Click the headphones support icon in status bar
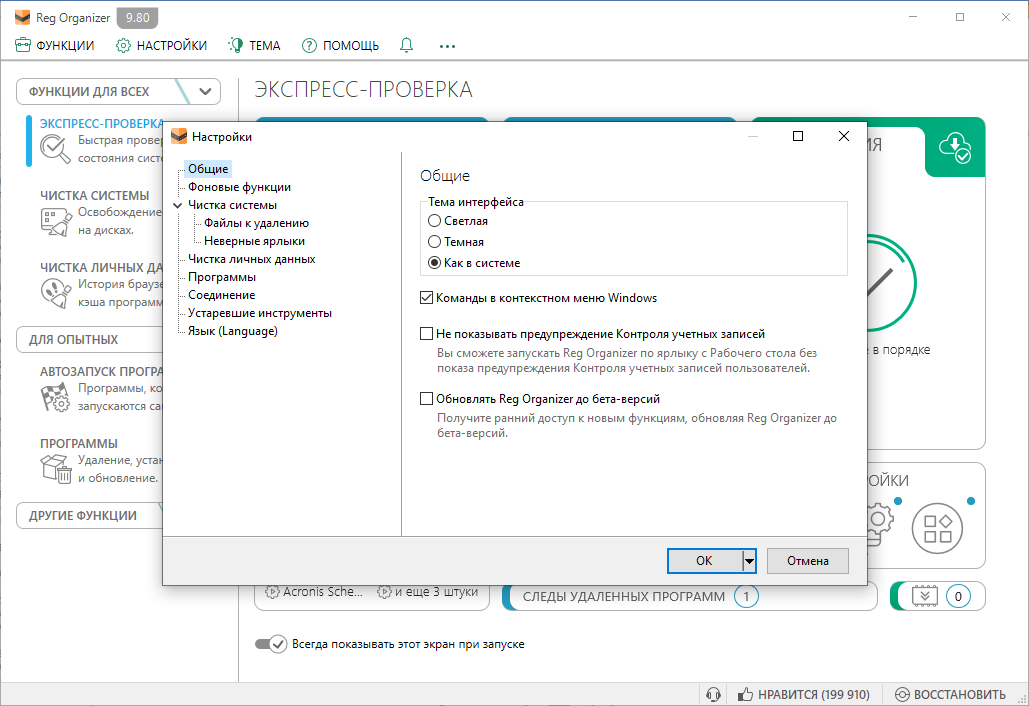The image size is (1029, 706). tap(714, 693)
